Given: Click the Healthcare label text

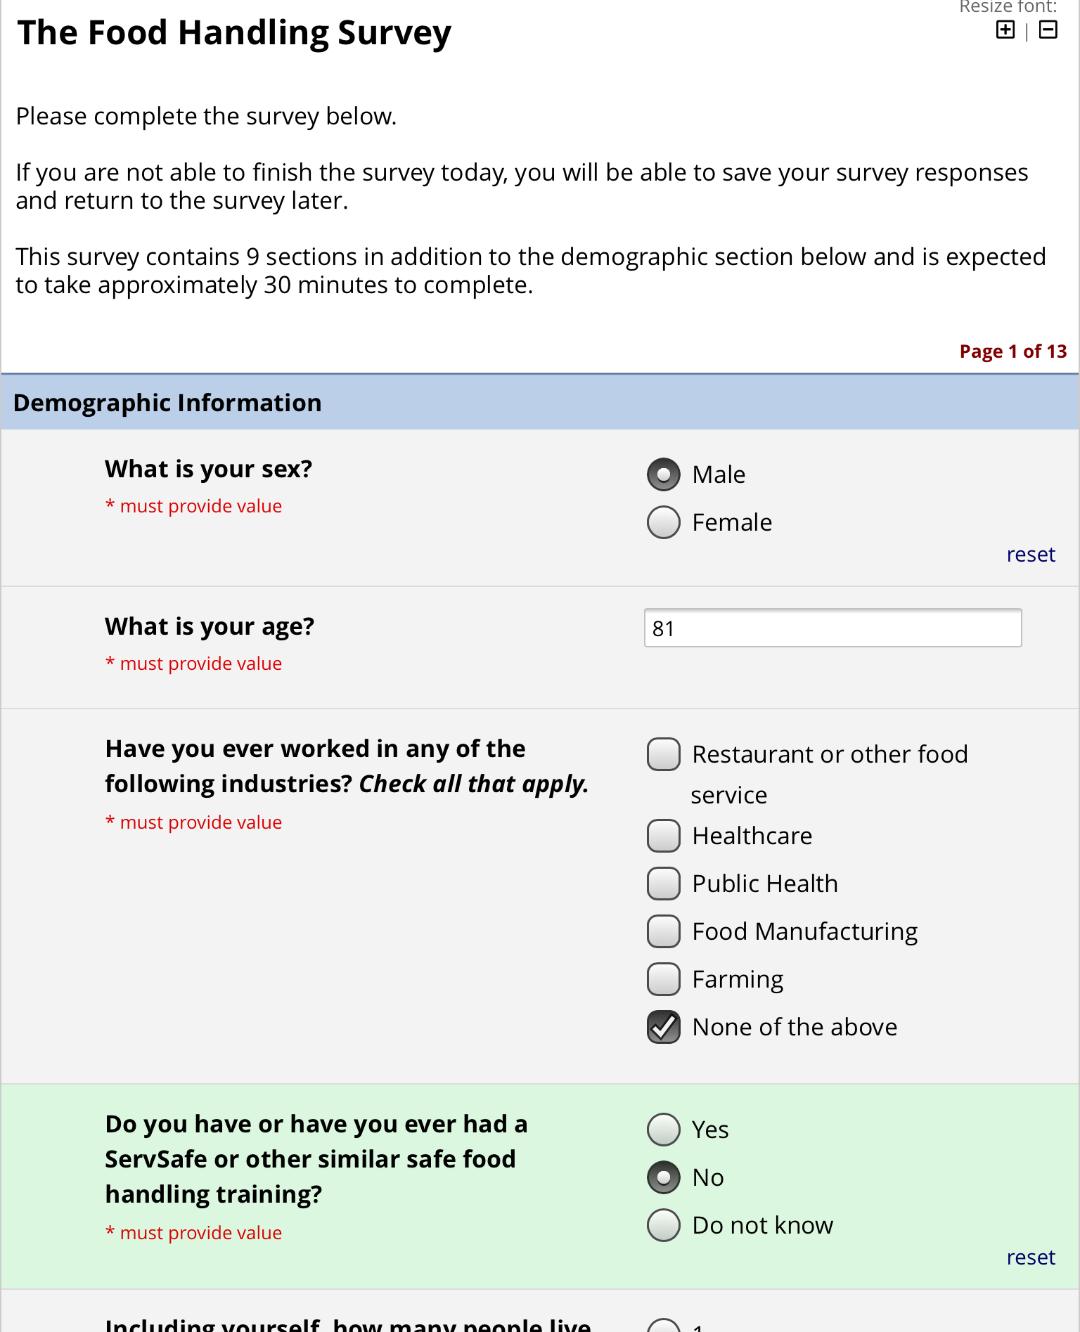Looking at the screenshot, I should coord(752,836).
